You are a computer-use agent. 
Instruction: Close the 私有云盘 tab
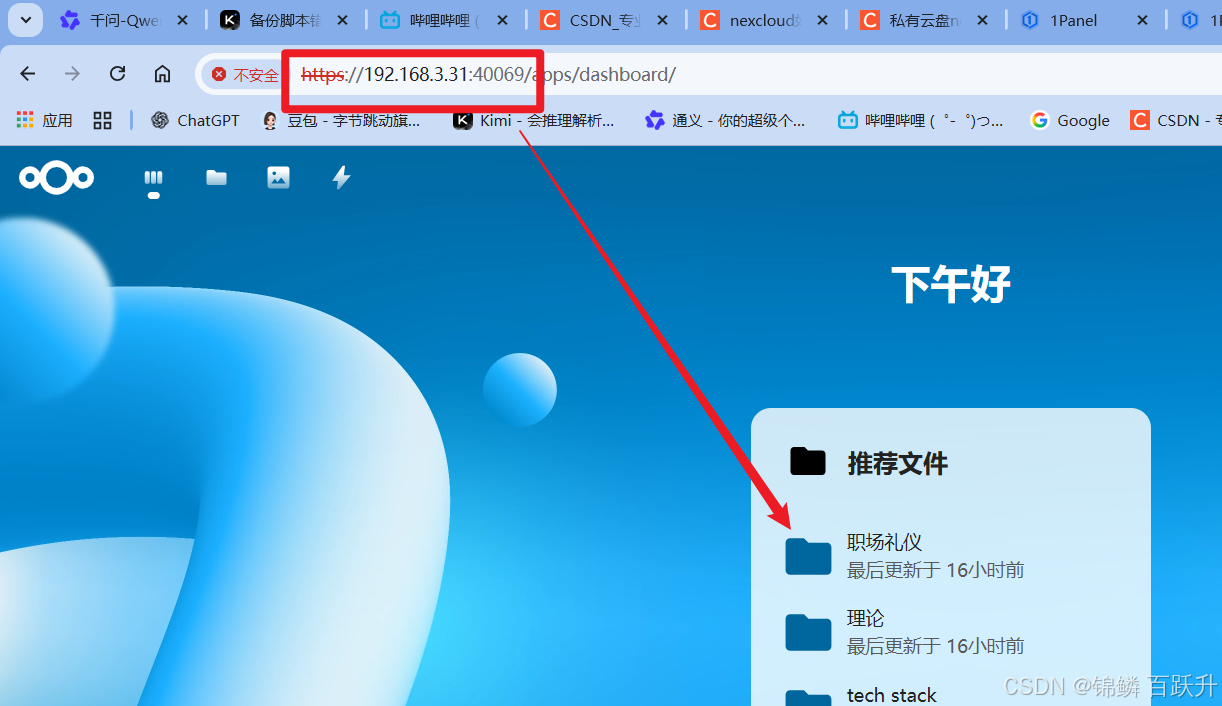(983, 20)
